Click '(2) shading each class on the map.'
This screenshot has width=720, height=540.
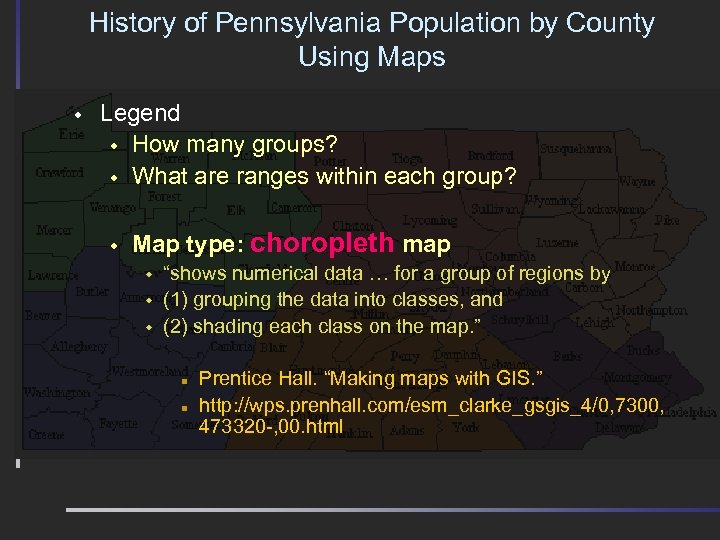(x=321, y=326)
